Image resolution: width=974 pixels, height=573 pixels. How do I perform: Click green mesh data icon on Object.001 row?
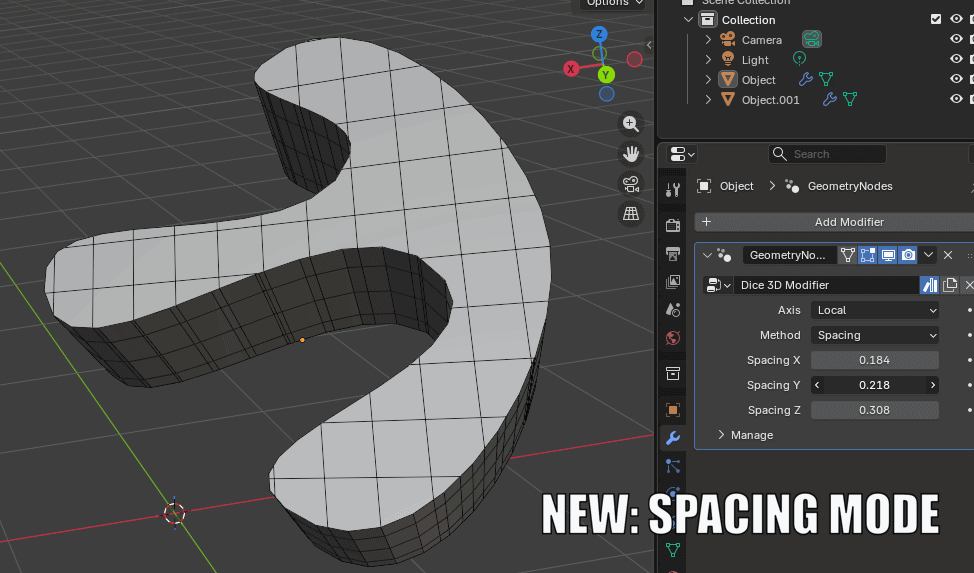click(850, 99)
